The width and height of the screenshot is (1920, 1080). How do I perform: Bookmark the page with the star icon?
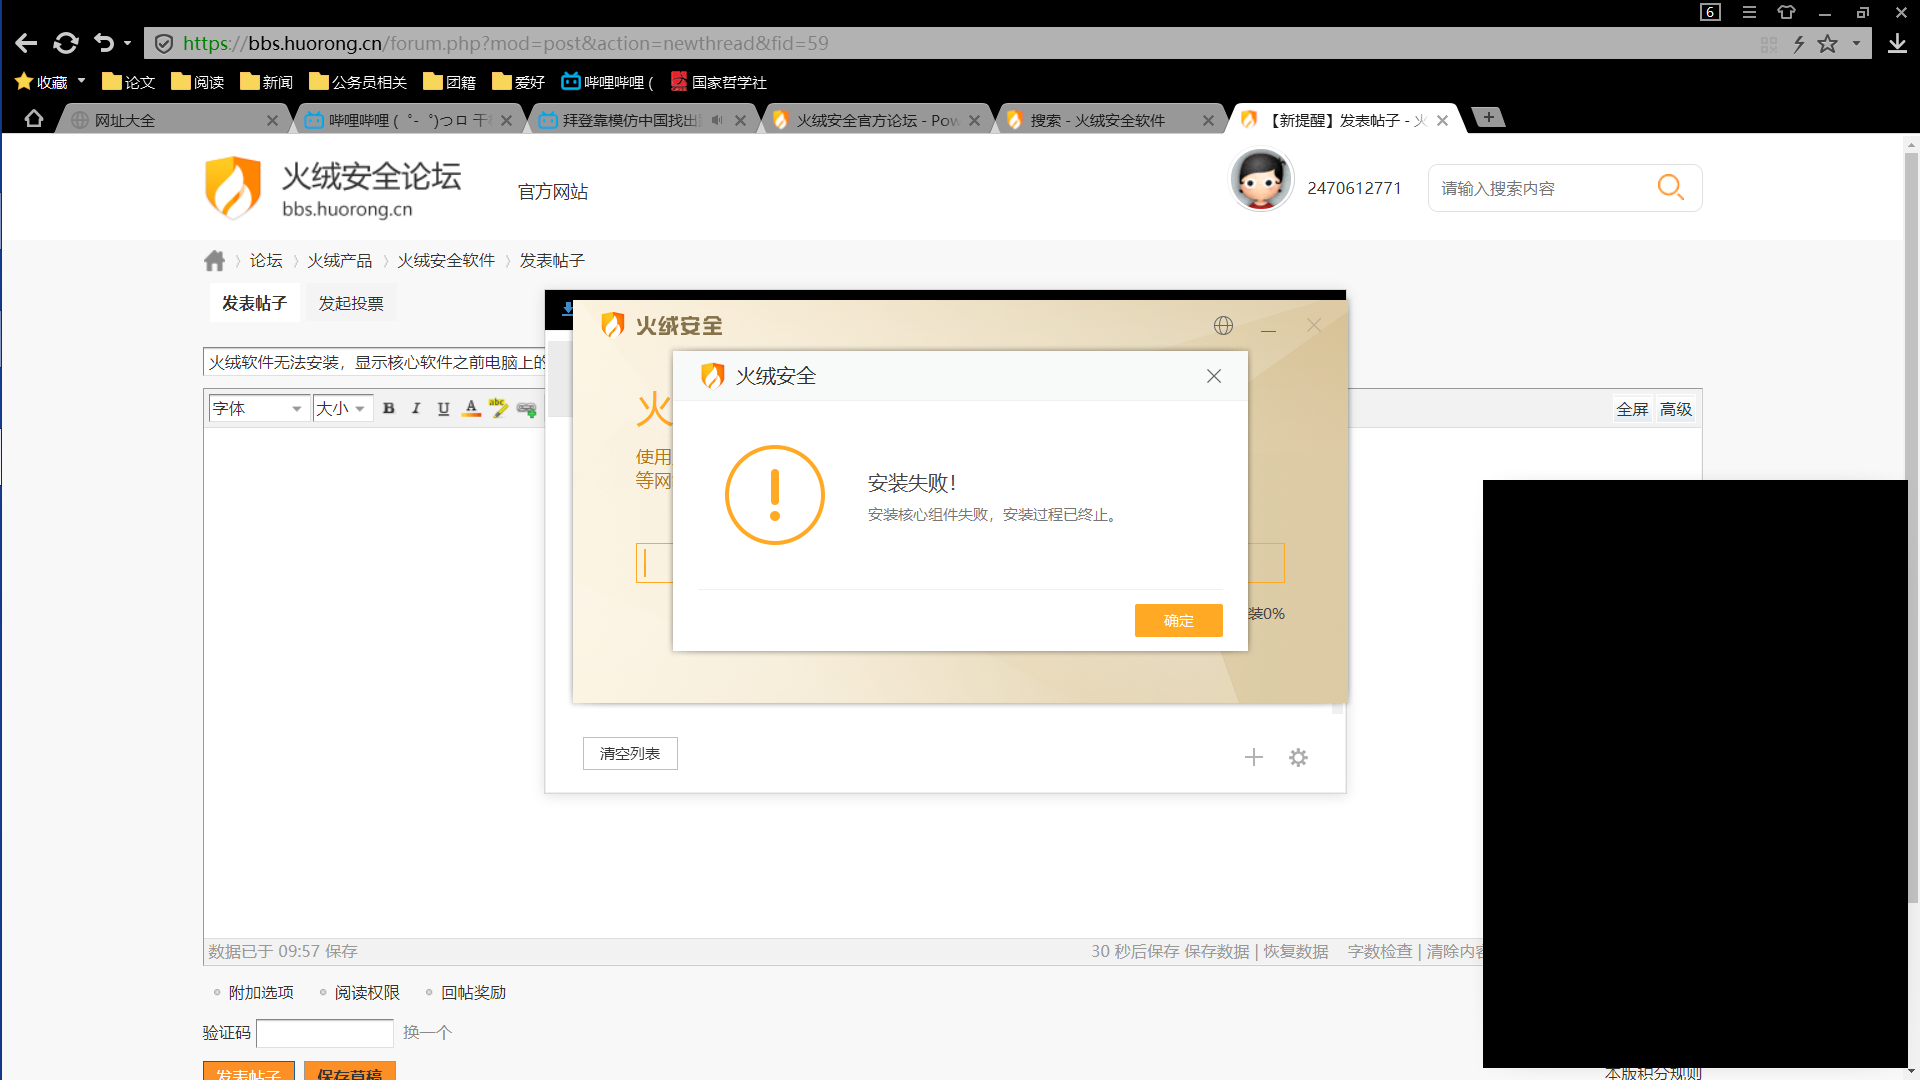point(1828,44)
